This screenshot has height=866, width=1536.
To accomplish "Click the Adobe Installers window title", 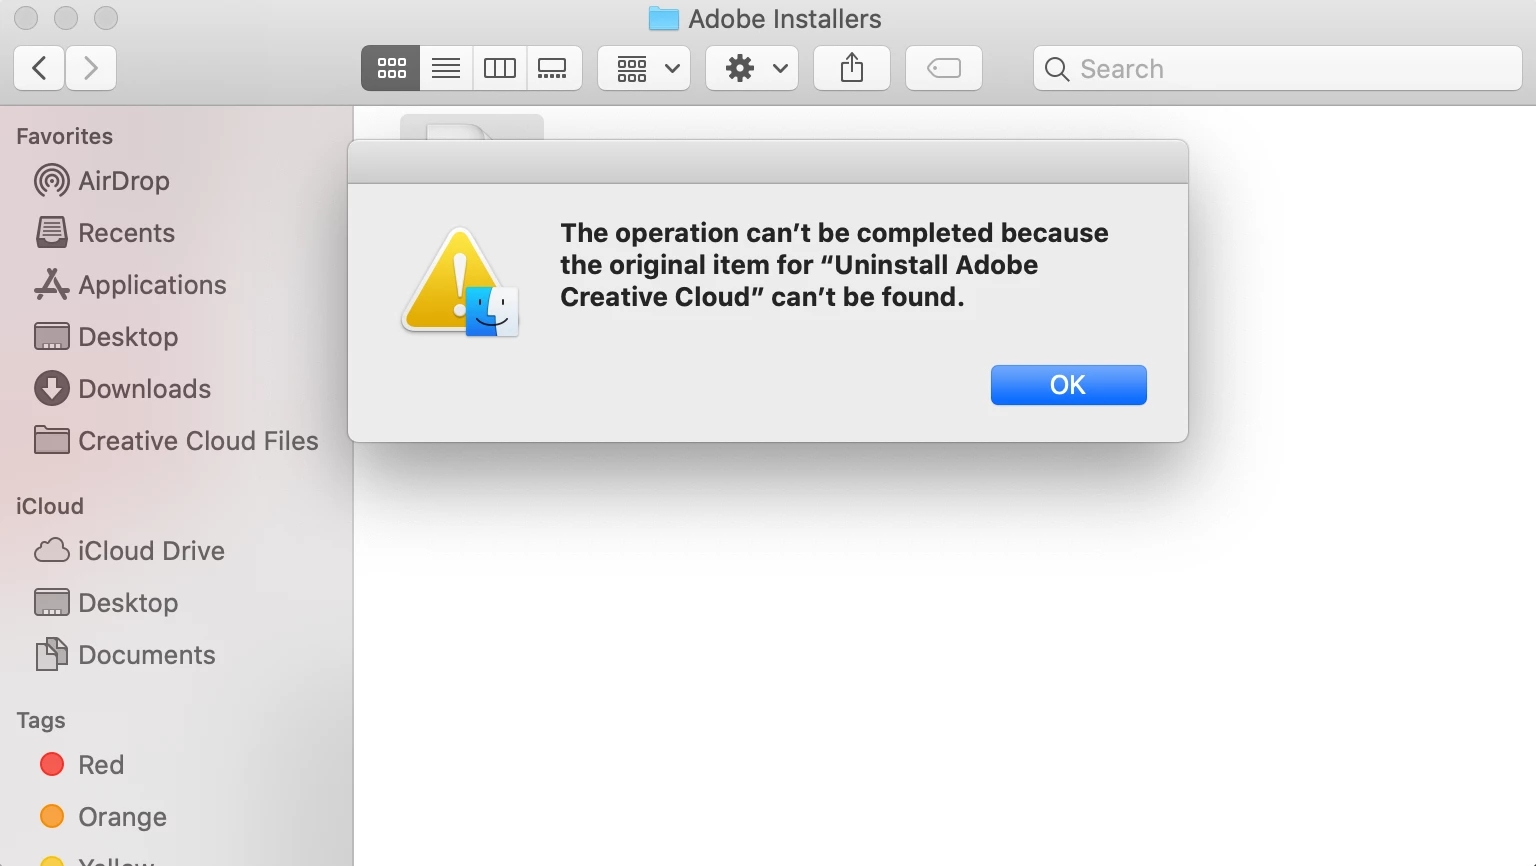I will point(785,19).
